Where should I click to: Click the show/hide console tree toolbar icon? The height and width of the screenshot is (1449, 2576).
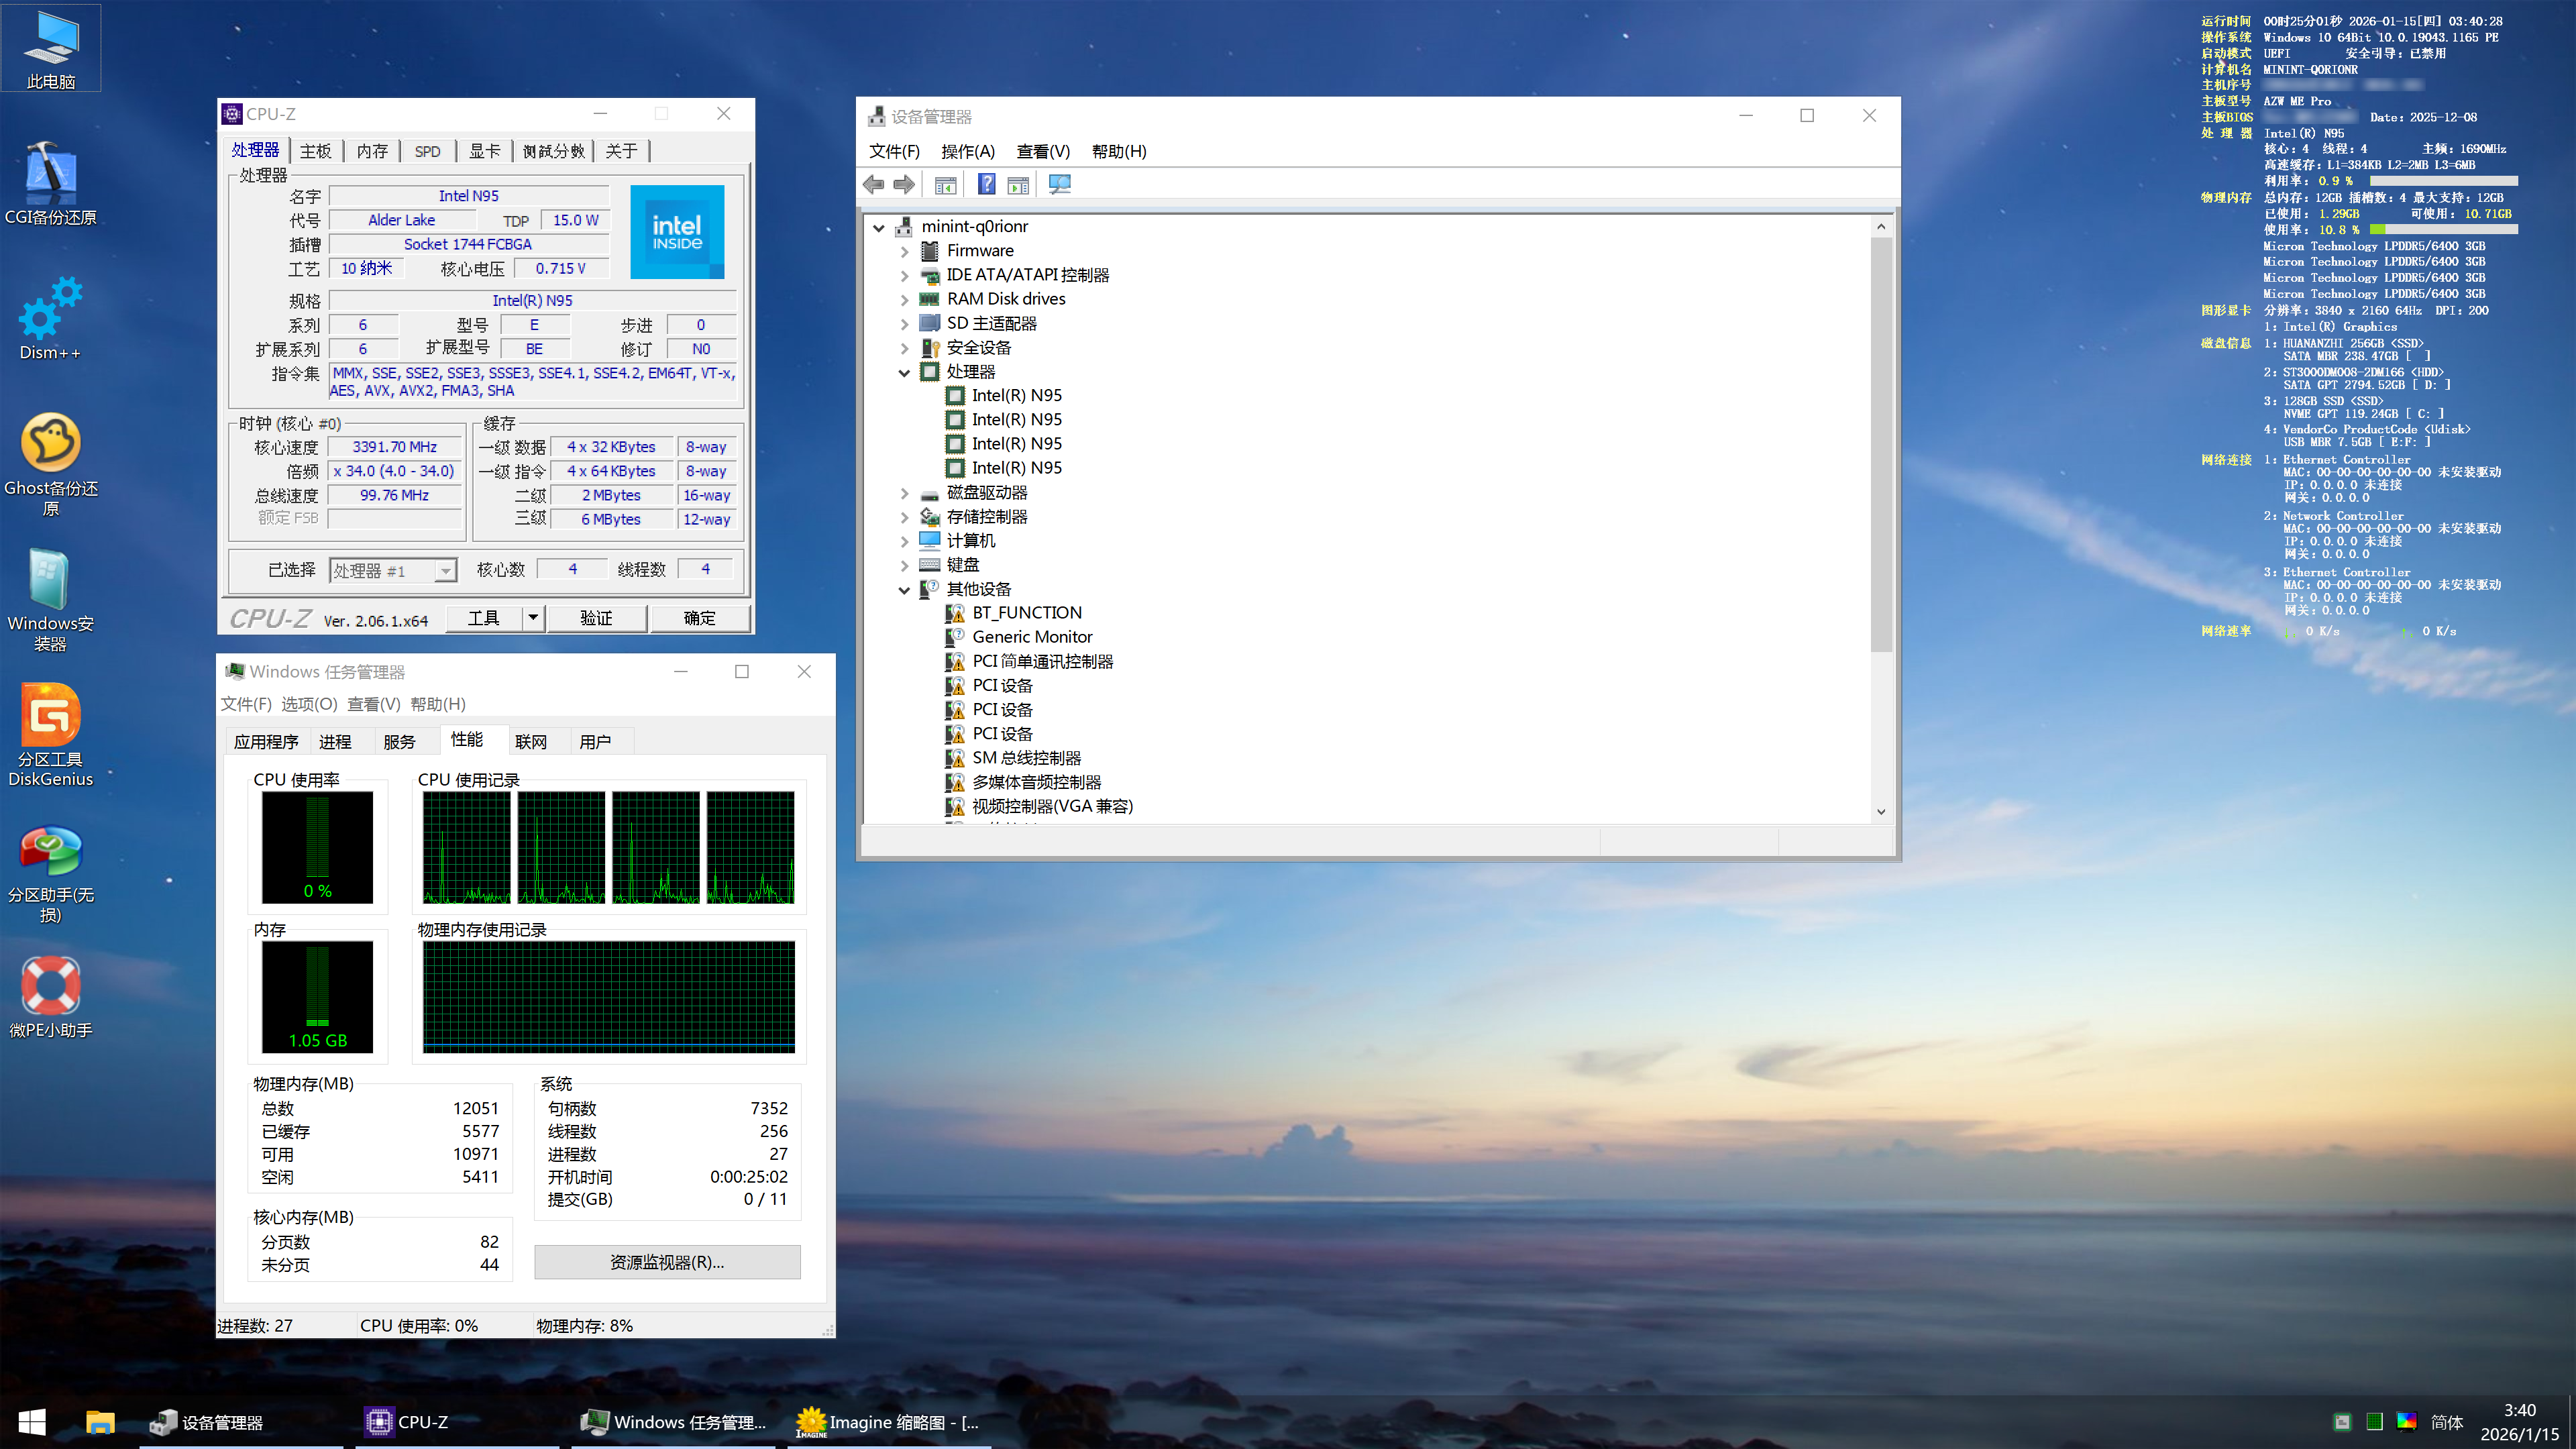945,184
